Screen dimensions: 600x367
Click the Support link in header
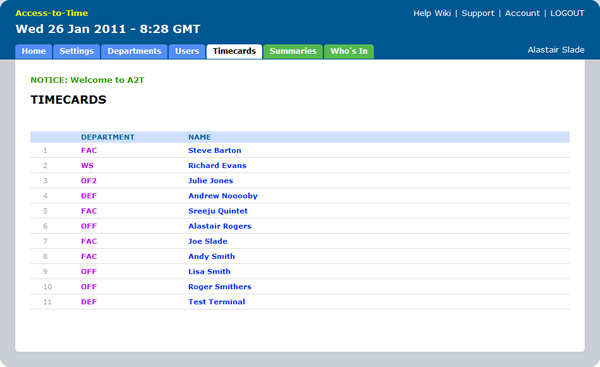pos(478,13)
